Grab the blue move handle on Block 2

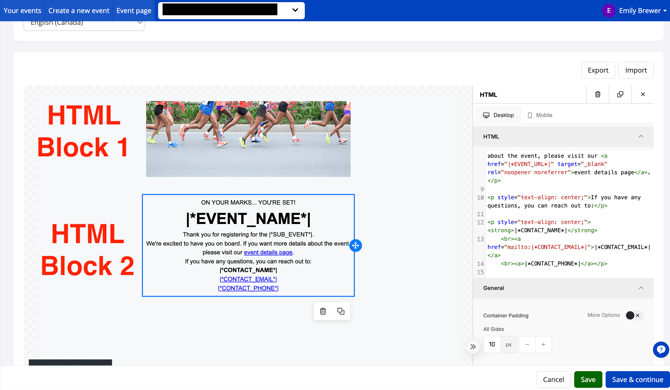coord(356,246)
